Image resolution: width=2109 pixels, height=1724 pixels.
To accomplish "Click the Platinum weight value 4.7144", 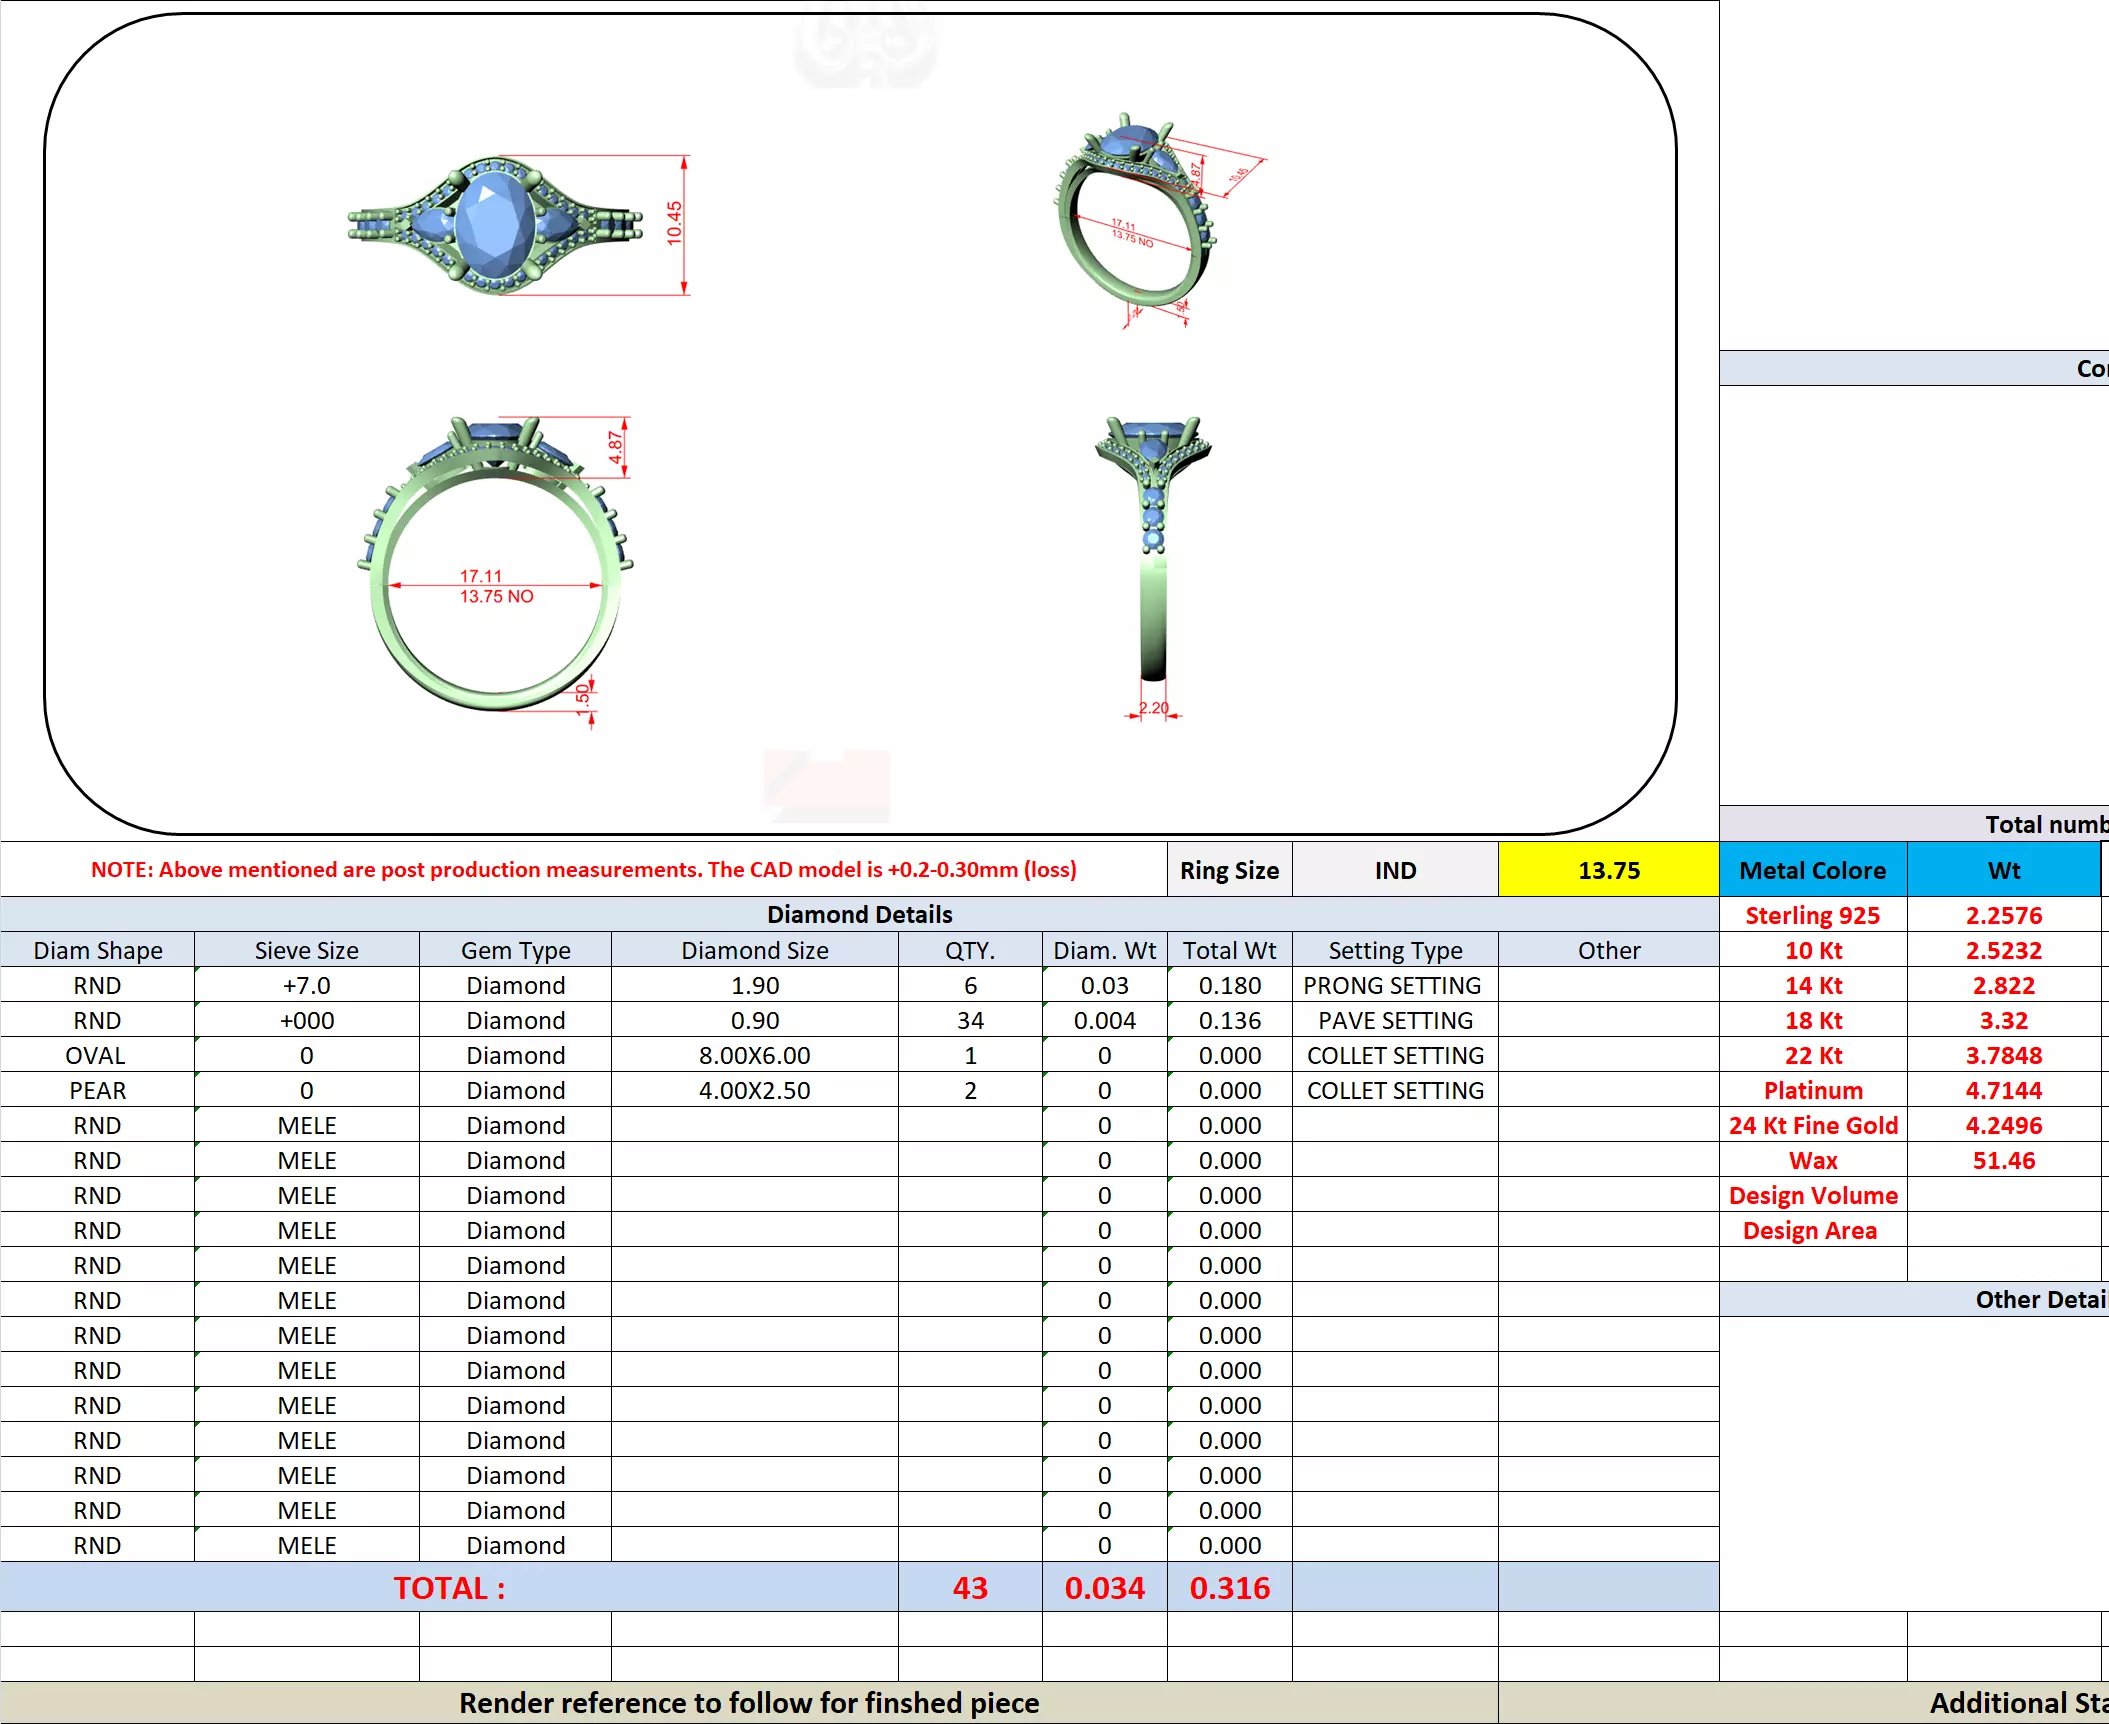I will pos(2003,1090).
